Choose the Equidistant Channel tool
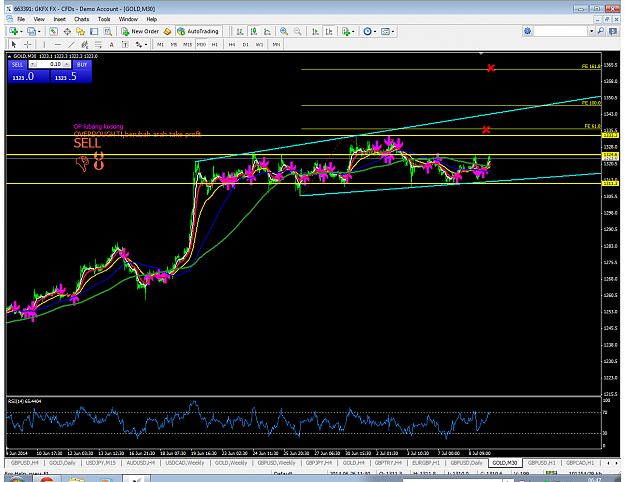Screen dimensions: 625x482 point(85,44)
